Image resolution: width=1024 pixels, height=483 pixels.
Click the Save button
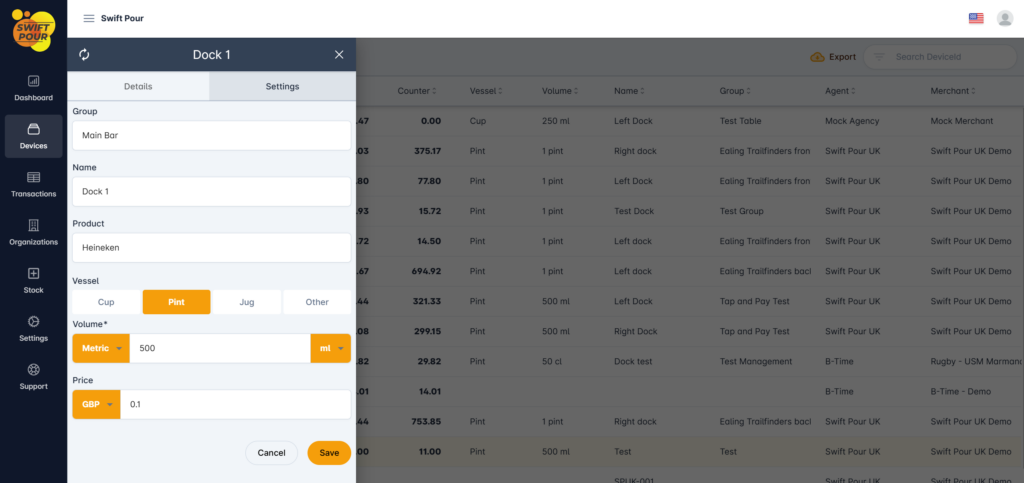point(329,453)
